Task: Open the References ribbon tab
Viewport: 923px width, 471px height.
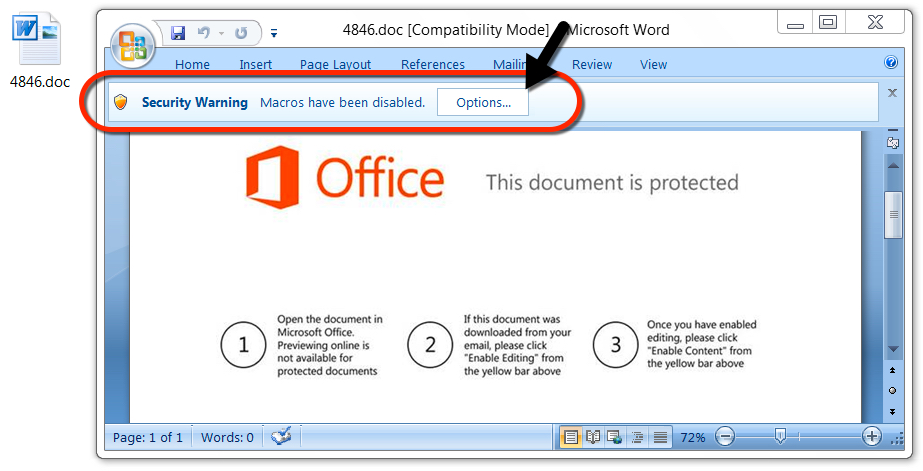Action: (x=433, y=65)
